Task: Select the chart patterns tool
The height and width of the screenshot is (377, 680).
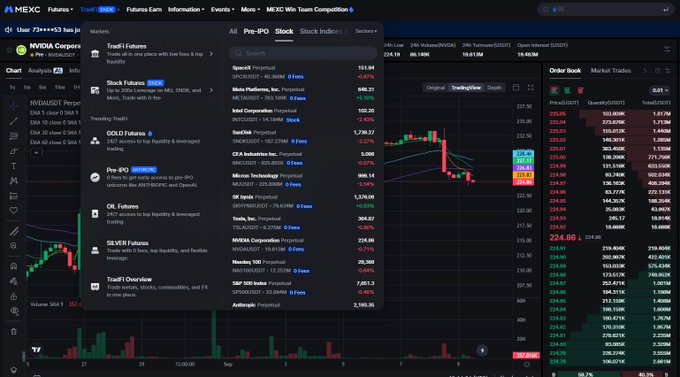Action: pyautogui.click(x=13, y=180)
